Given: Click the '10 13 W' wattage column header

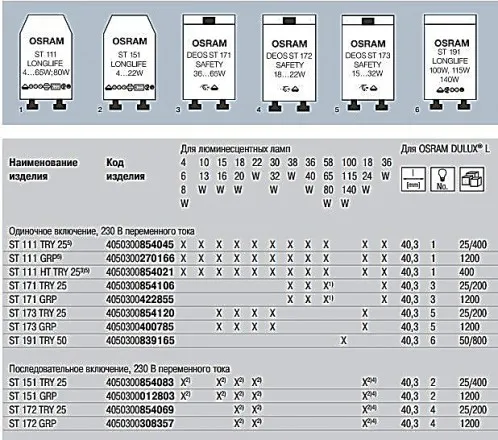Looking at the screenshot, I should 203,176.
